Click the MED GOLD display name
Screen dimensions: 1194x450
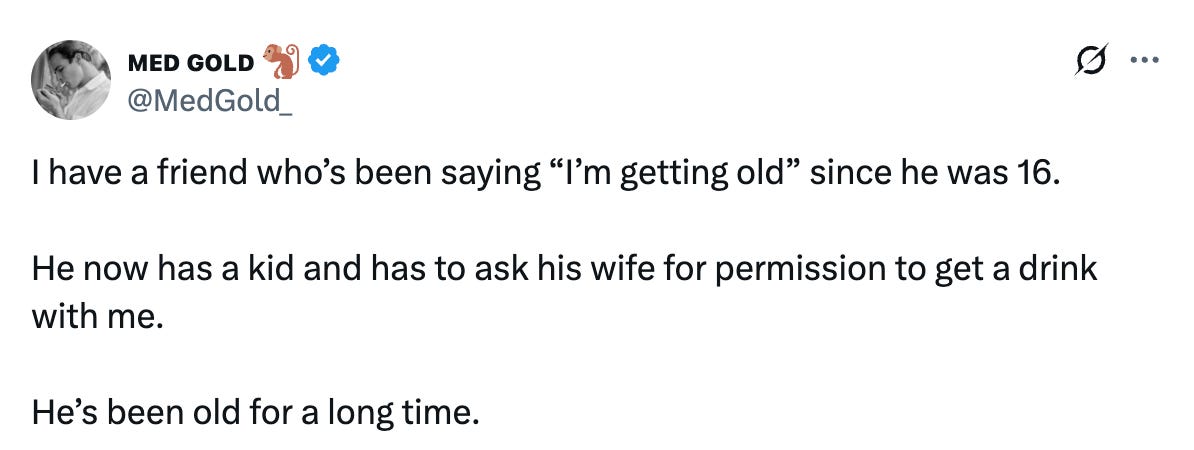pos(190,63)
